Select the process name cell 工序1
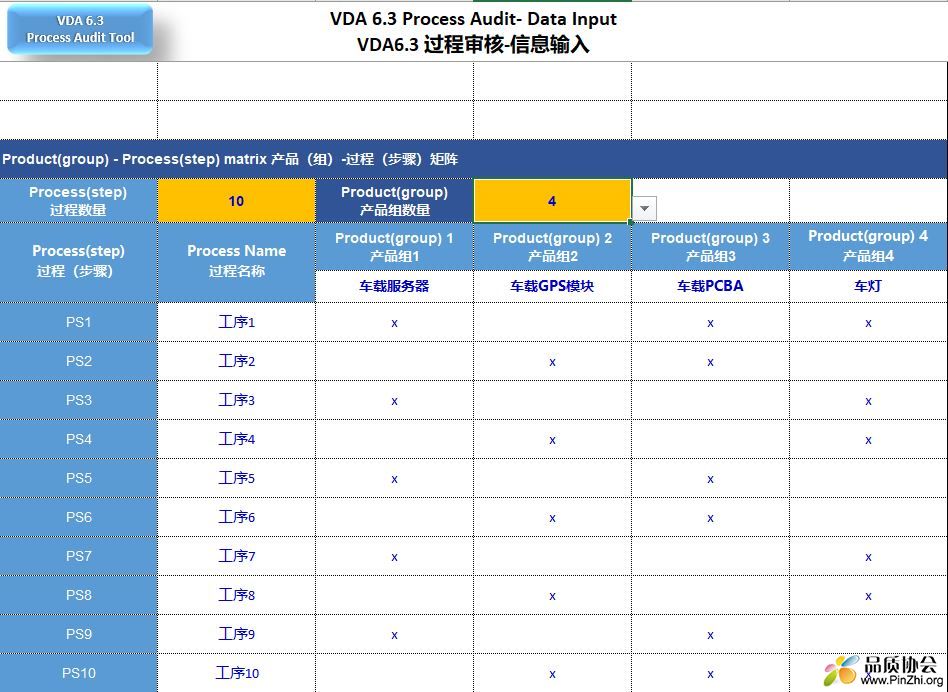The width and height of the screenshot is (948, 692). 236,322
